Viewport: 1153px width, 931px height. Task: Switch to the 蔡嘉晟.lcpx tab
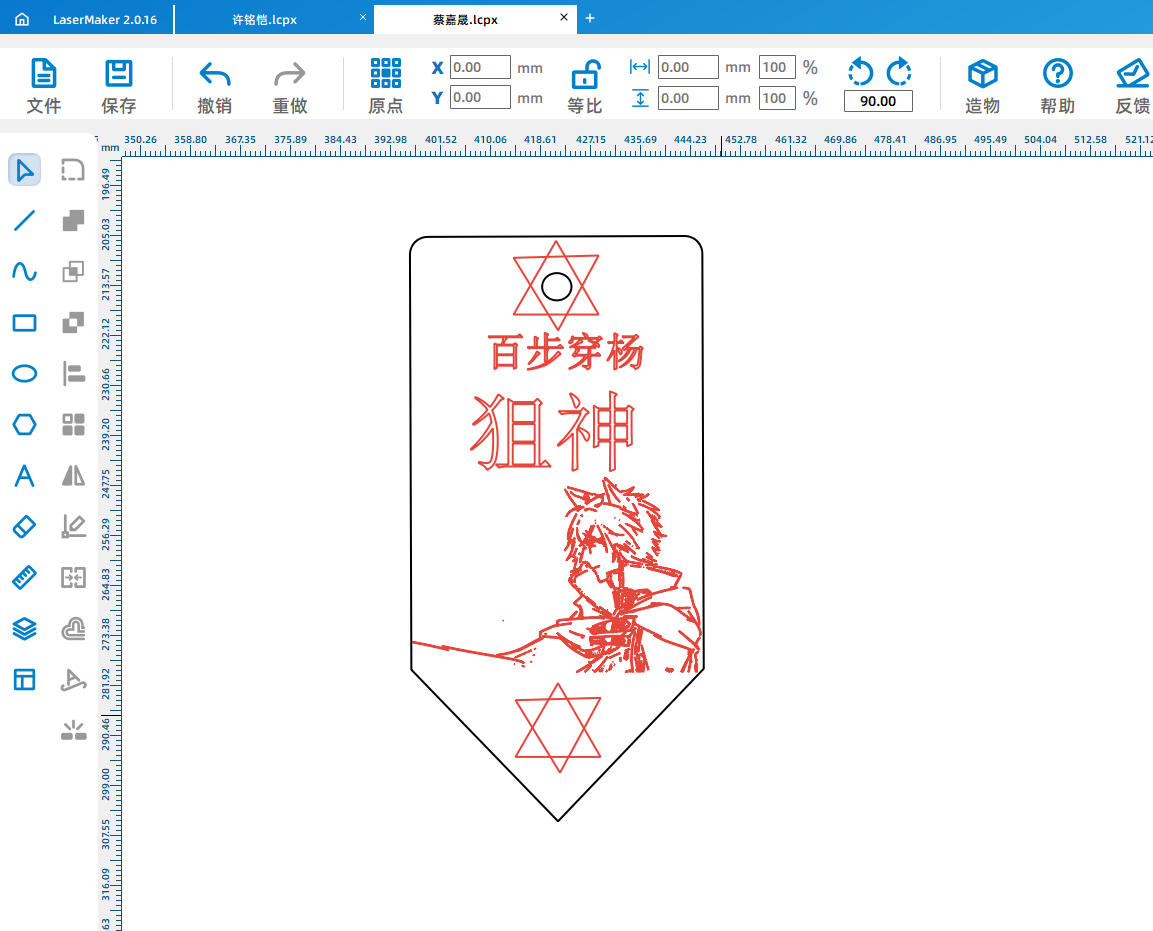tap(465, 19)
